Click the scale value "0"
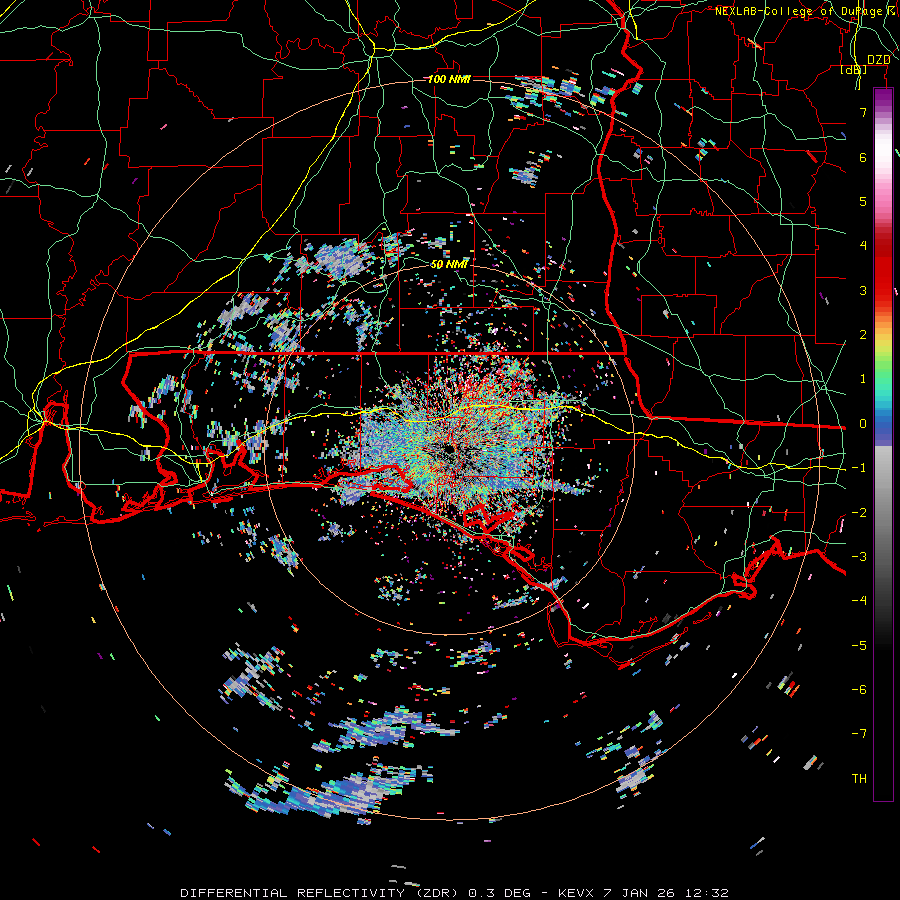 click(863, 424)
